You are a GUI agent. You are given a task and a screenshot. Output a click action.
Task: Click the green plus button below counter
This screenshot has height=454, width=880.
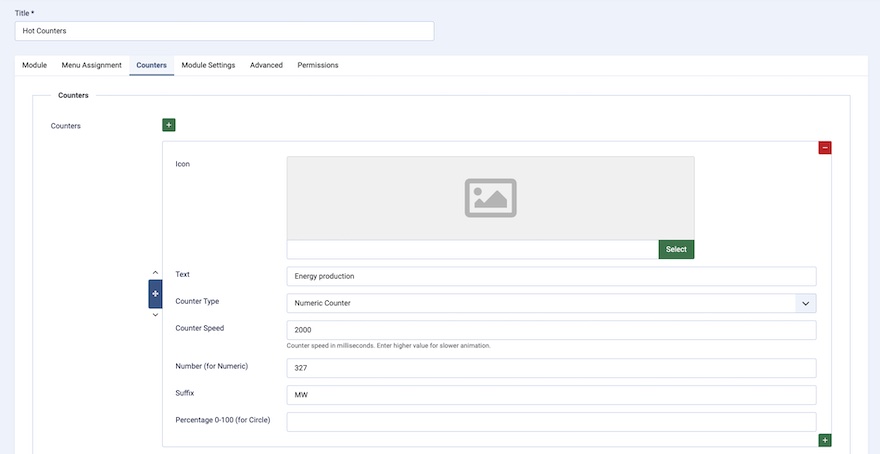[824, 440]
